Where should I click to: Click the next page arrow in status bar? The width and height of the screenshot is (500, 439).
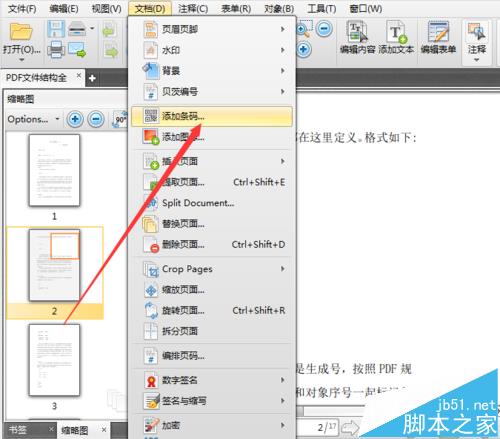[x=350, y=427]
